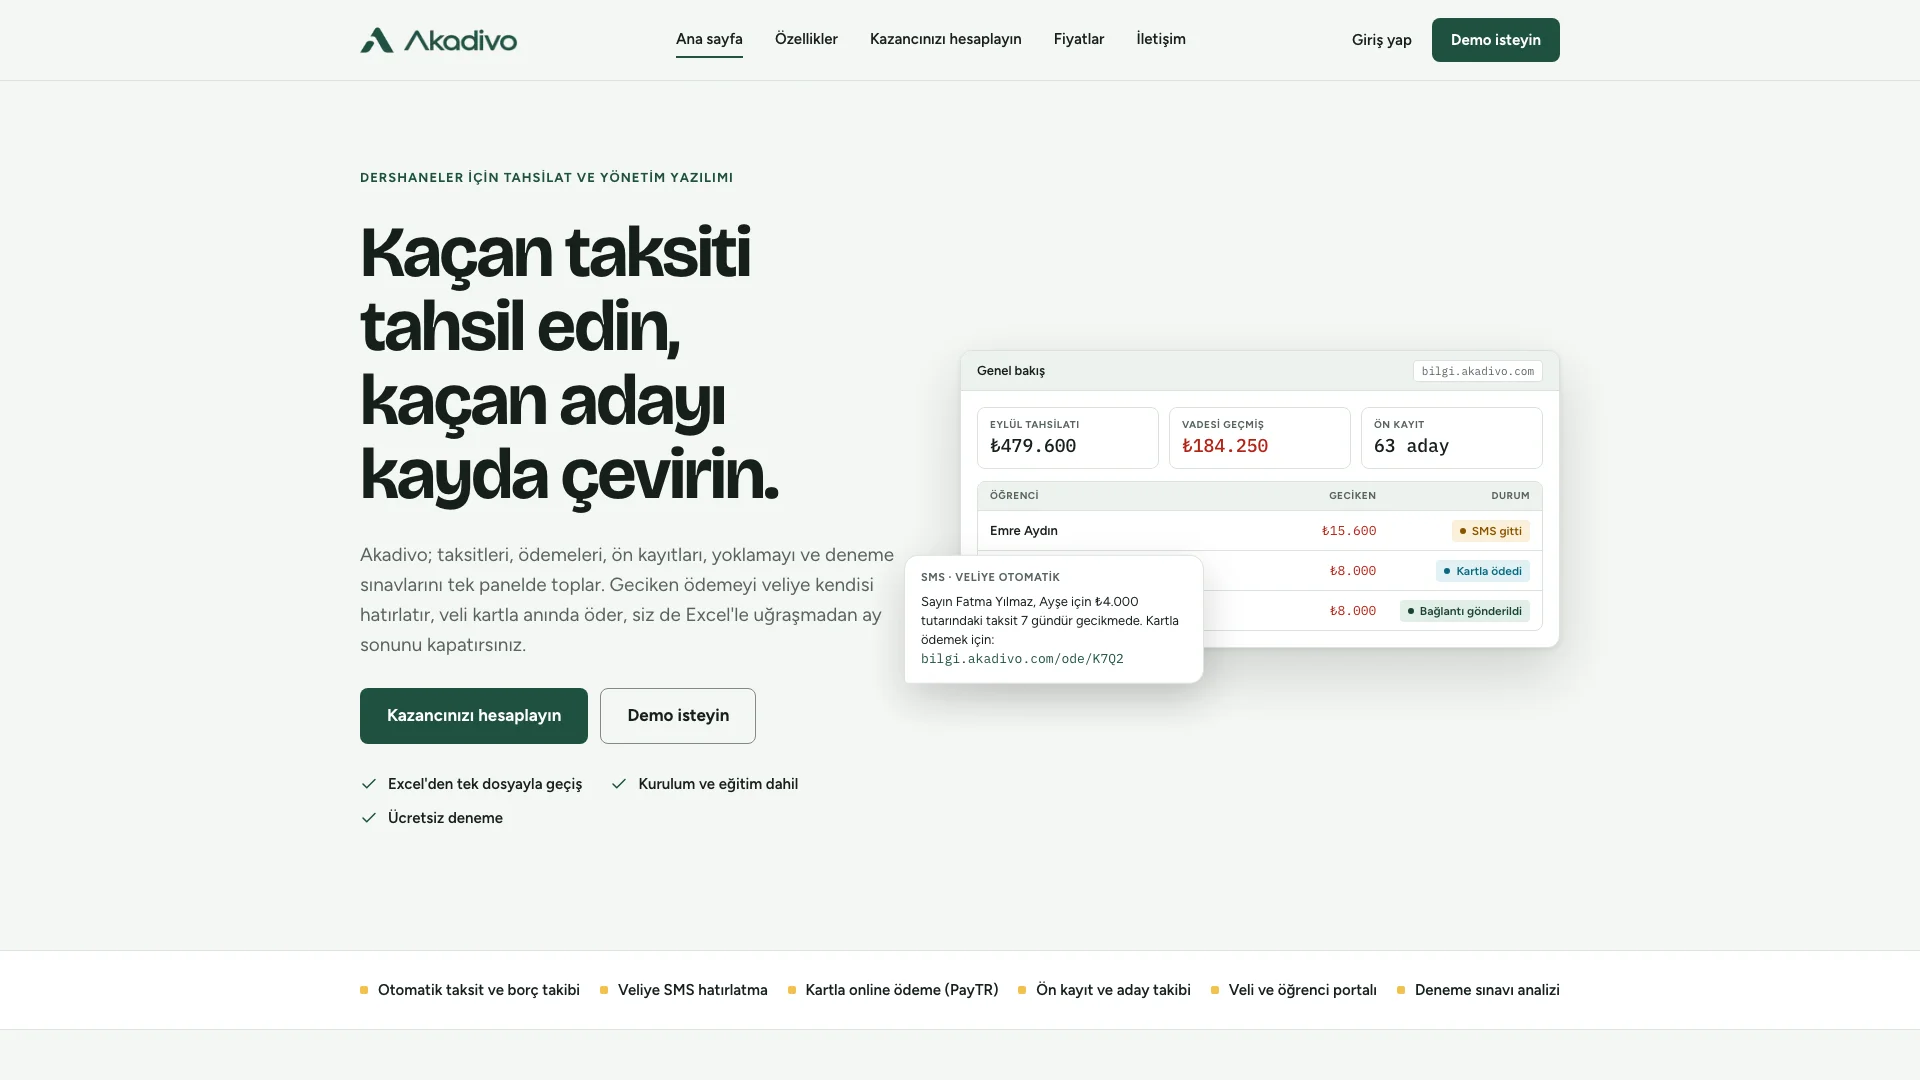Screen dimensions: 1920x1080
Task: Click checkmark beside Kurulum ve eğitim dahil
Action: pyautogui.click(x=619, y=784)
